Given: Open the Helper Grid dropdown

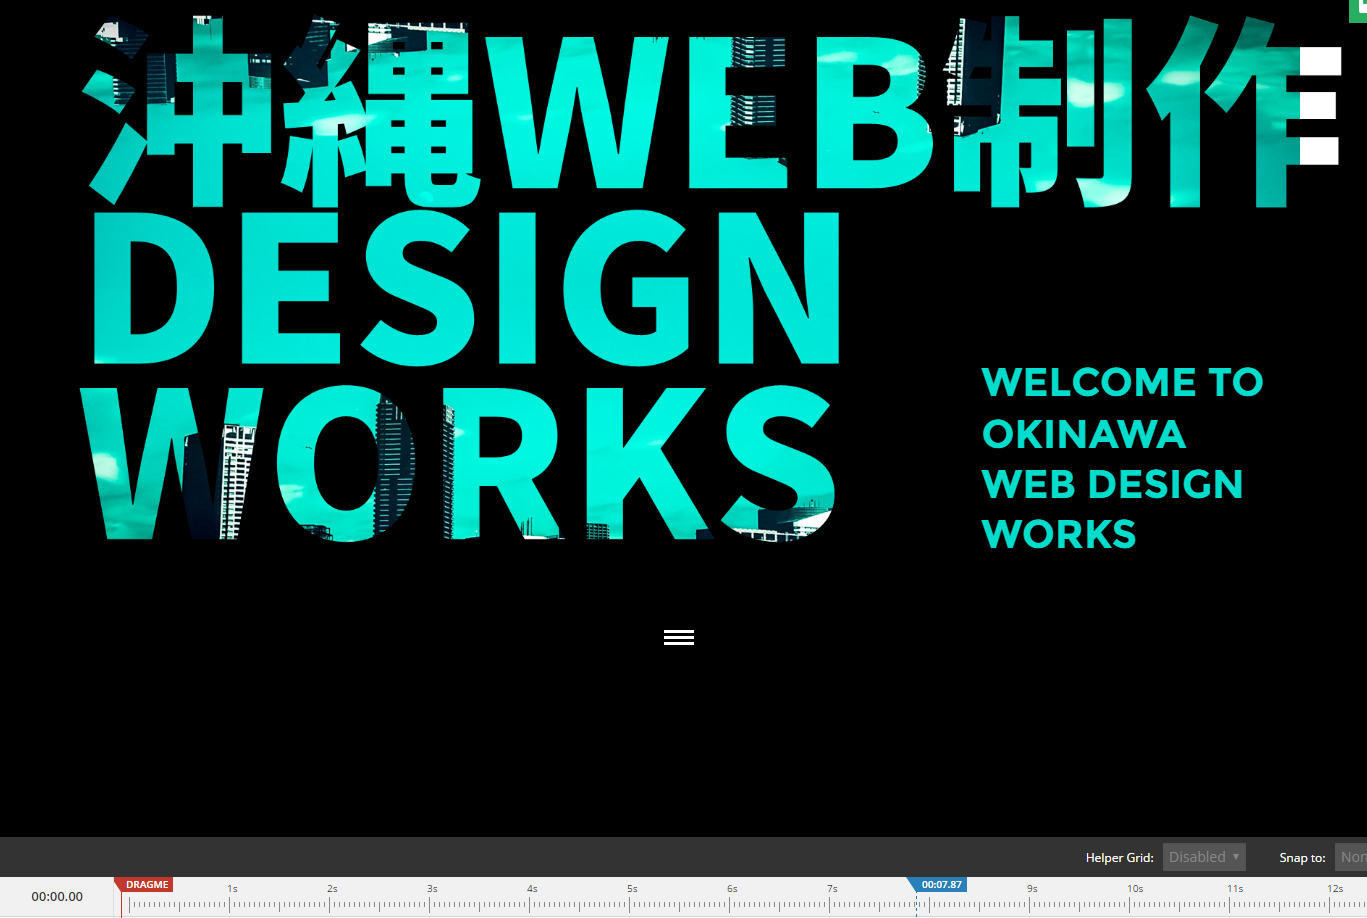Looking at the screenshot, I should pos(1204,857).
